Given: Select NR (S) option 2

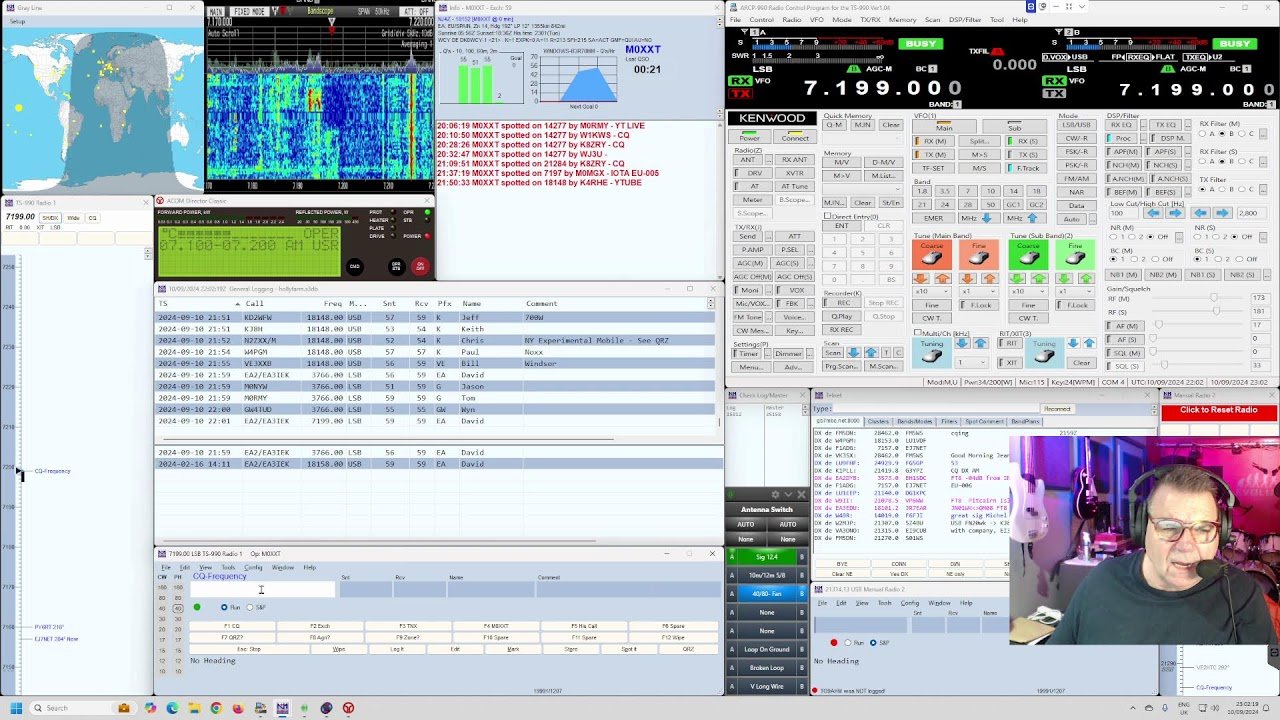Looking at the screenshot, I should tap(1215, 236).
